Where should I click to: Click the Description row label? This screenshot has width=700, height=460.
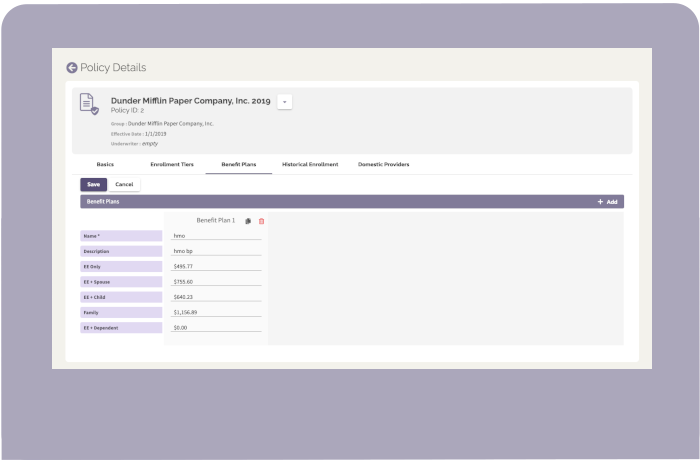tap(121, 251)
